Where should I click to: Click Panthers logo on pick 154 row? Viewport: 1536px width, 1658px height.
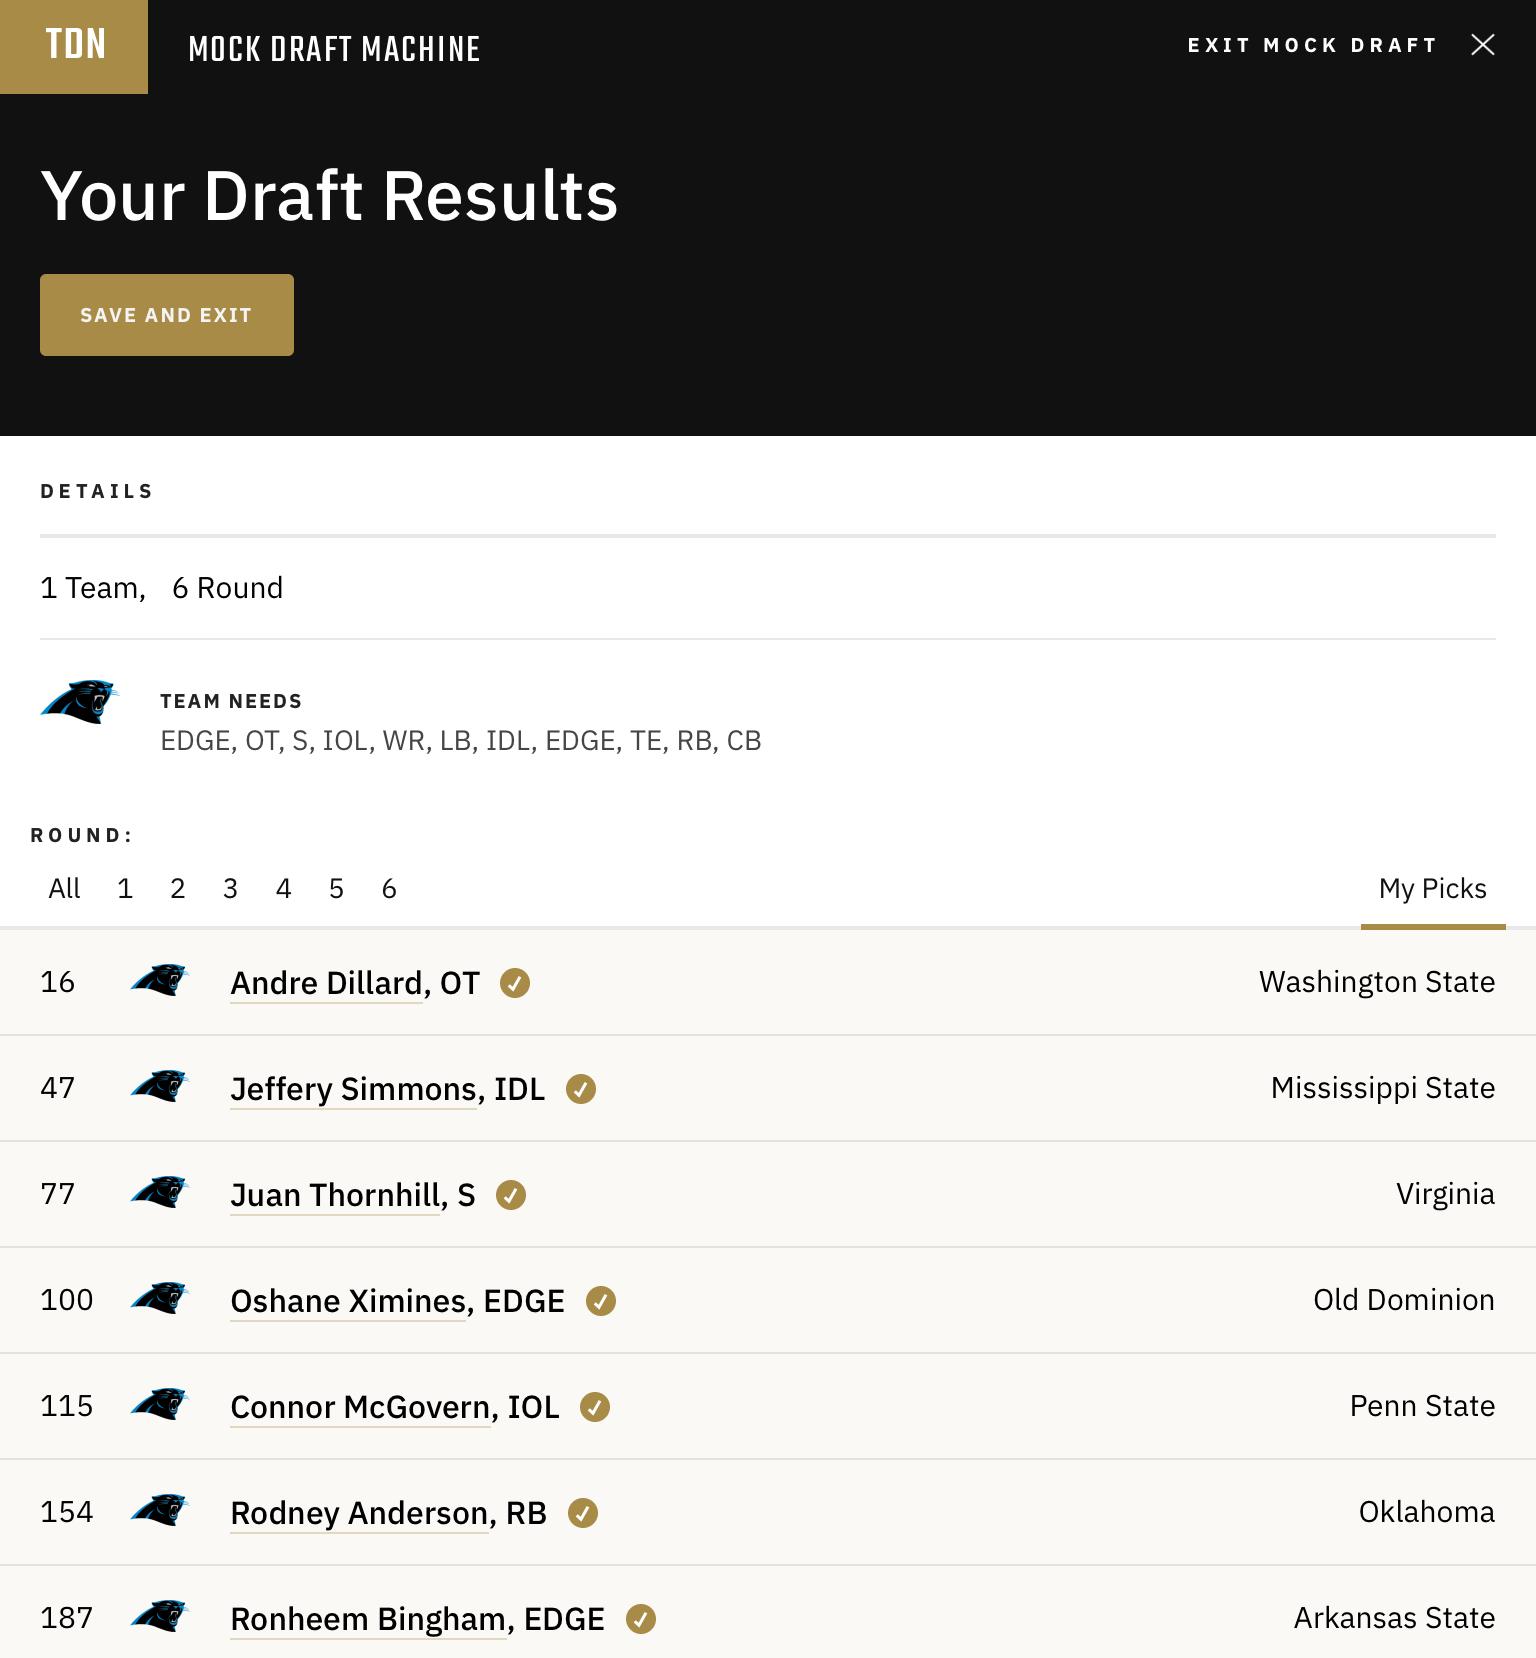(x=160, y=1510)
